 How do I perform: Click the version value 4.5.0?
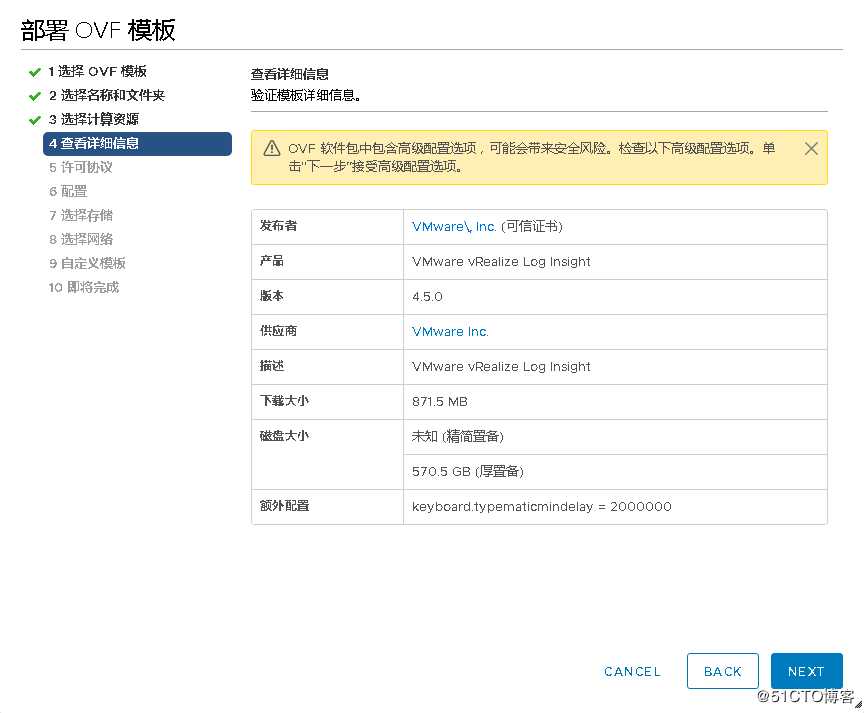point(427,296)
